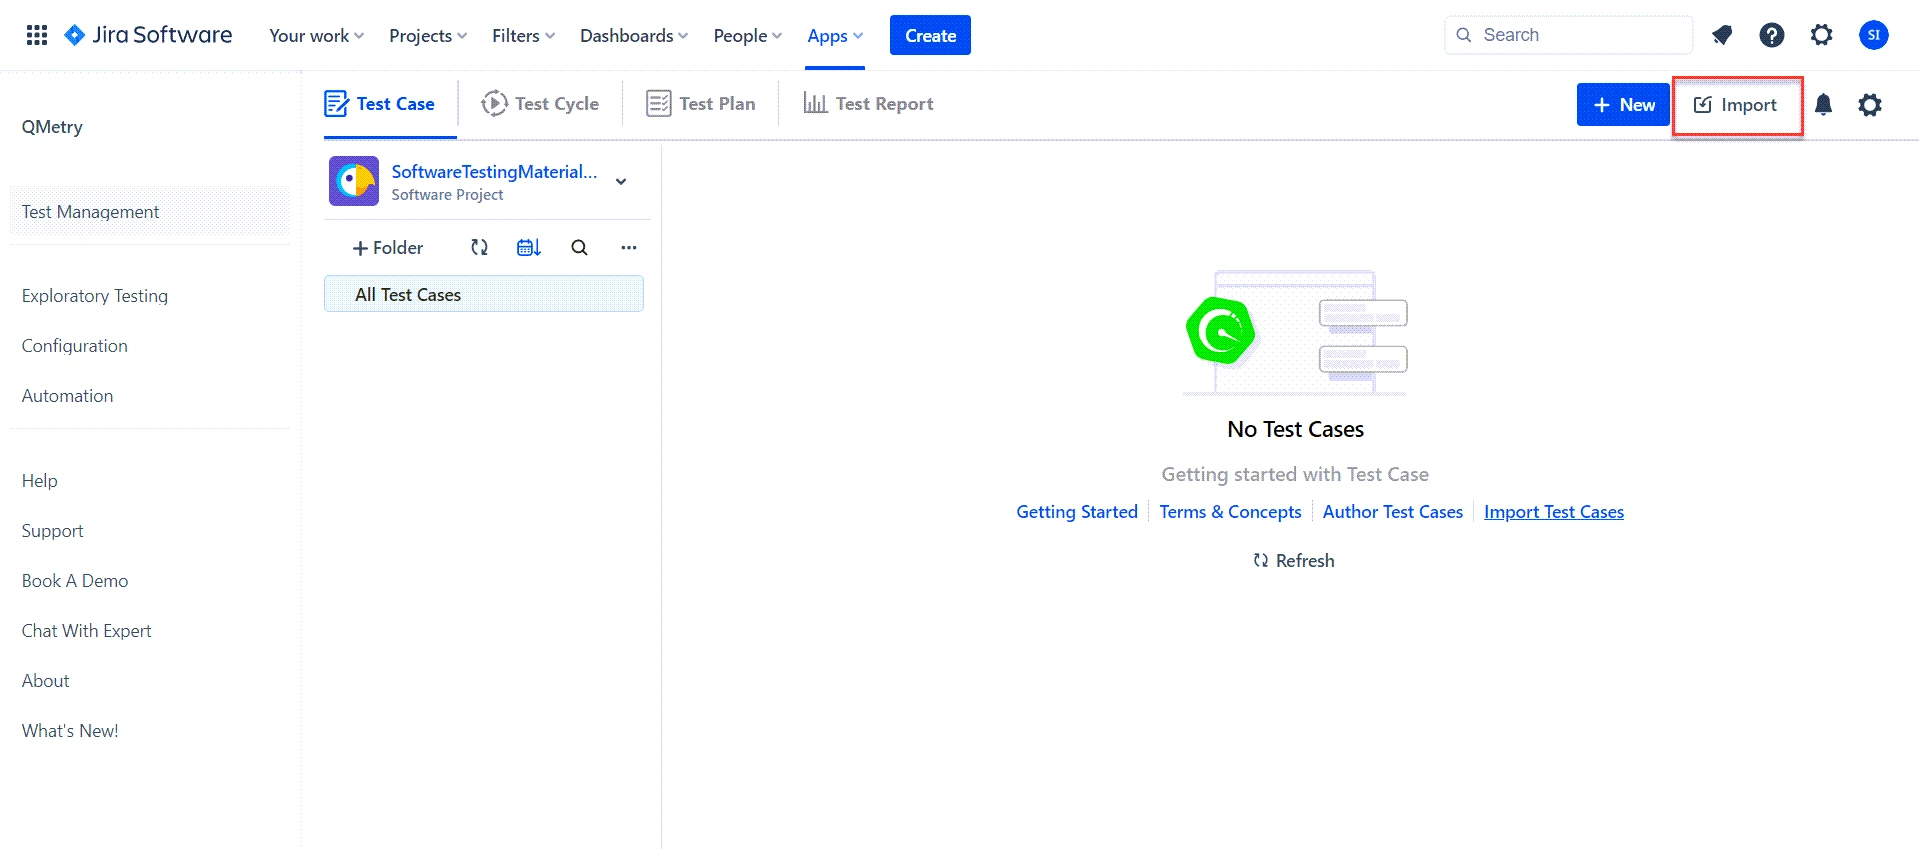The height and width of the screenshot is (849, 1919).
Task: Open Jira settings gear in top bar
Action: click(1822, 35)
